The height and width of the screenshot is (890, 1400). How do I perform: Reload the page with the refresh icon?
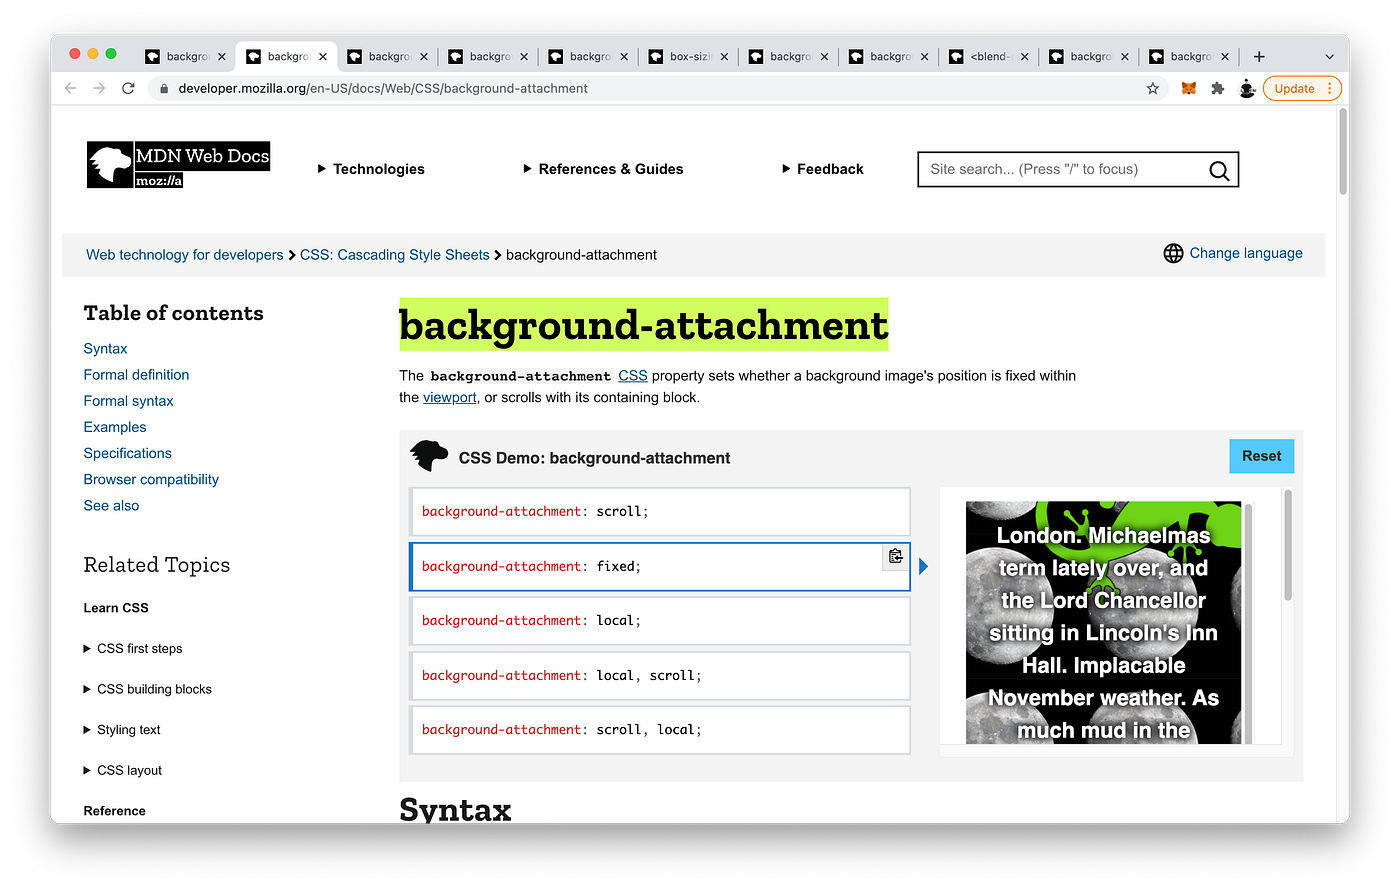[128, 88]
